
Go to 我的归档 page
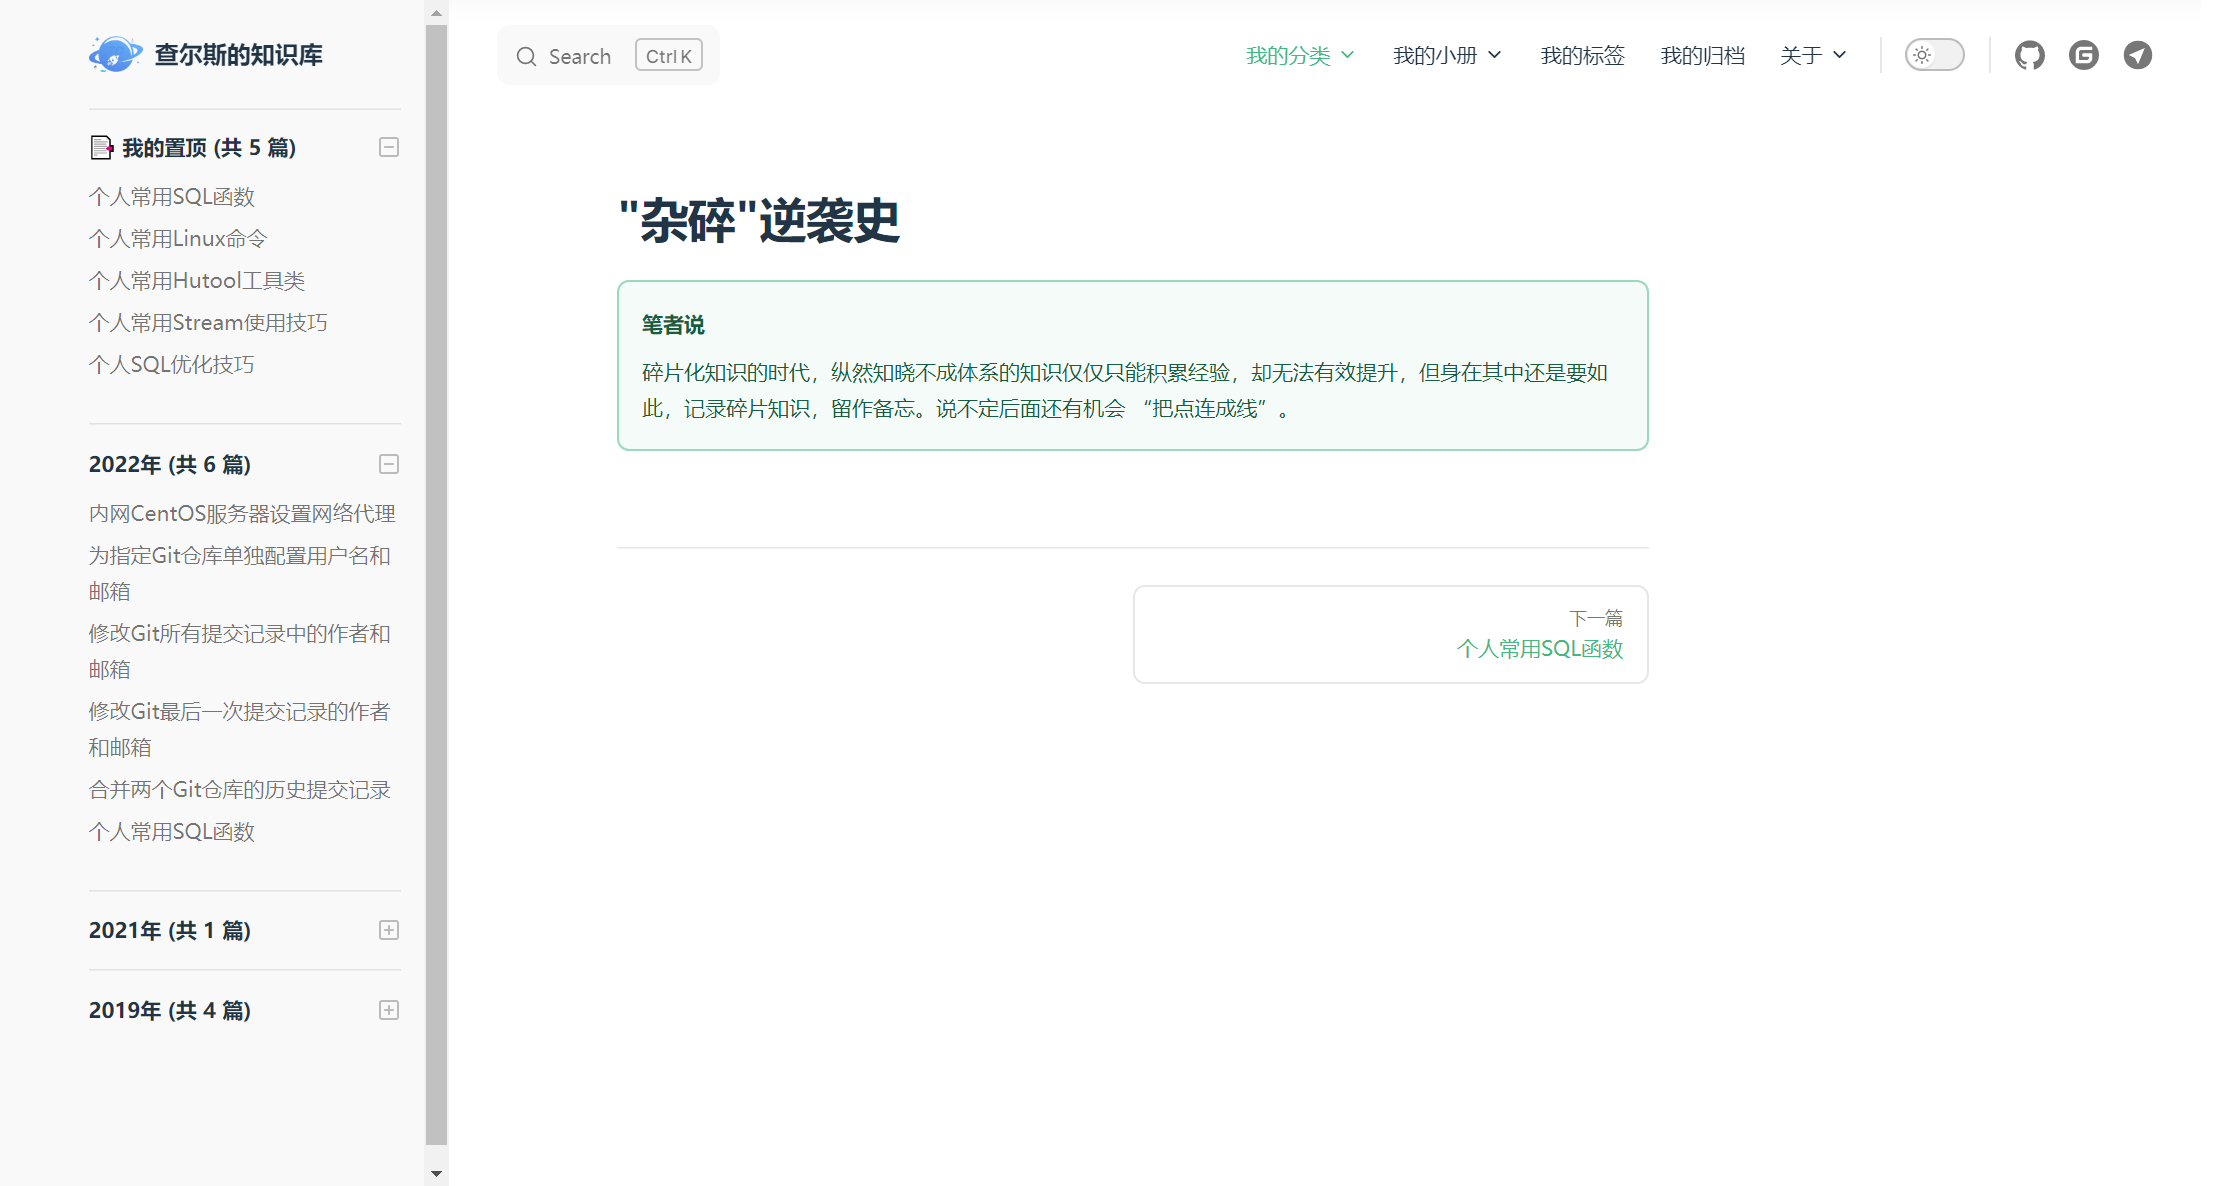[x=1702, y=55]
